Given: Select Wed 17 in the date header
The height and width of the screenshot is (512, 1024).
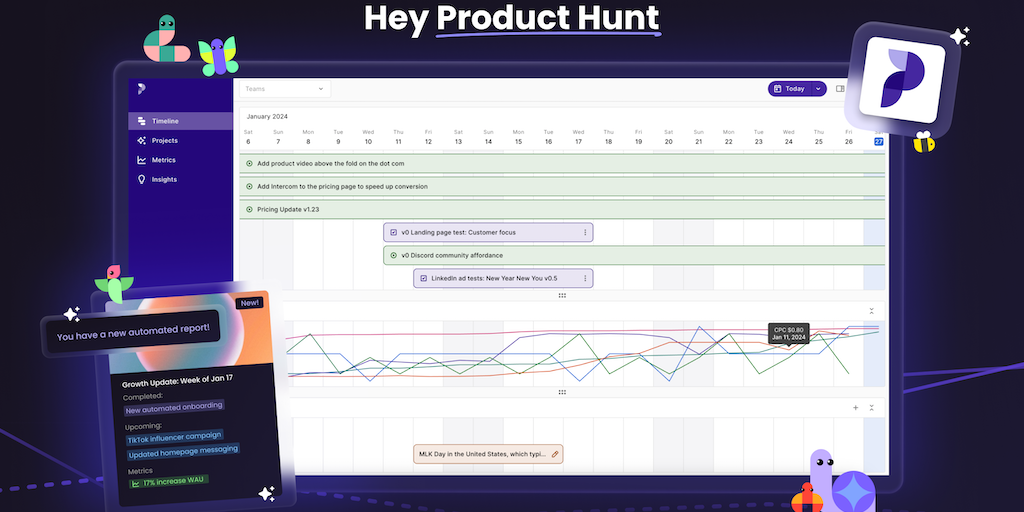Looking at the screenshot, I should (x=579, y=137).
